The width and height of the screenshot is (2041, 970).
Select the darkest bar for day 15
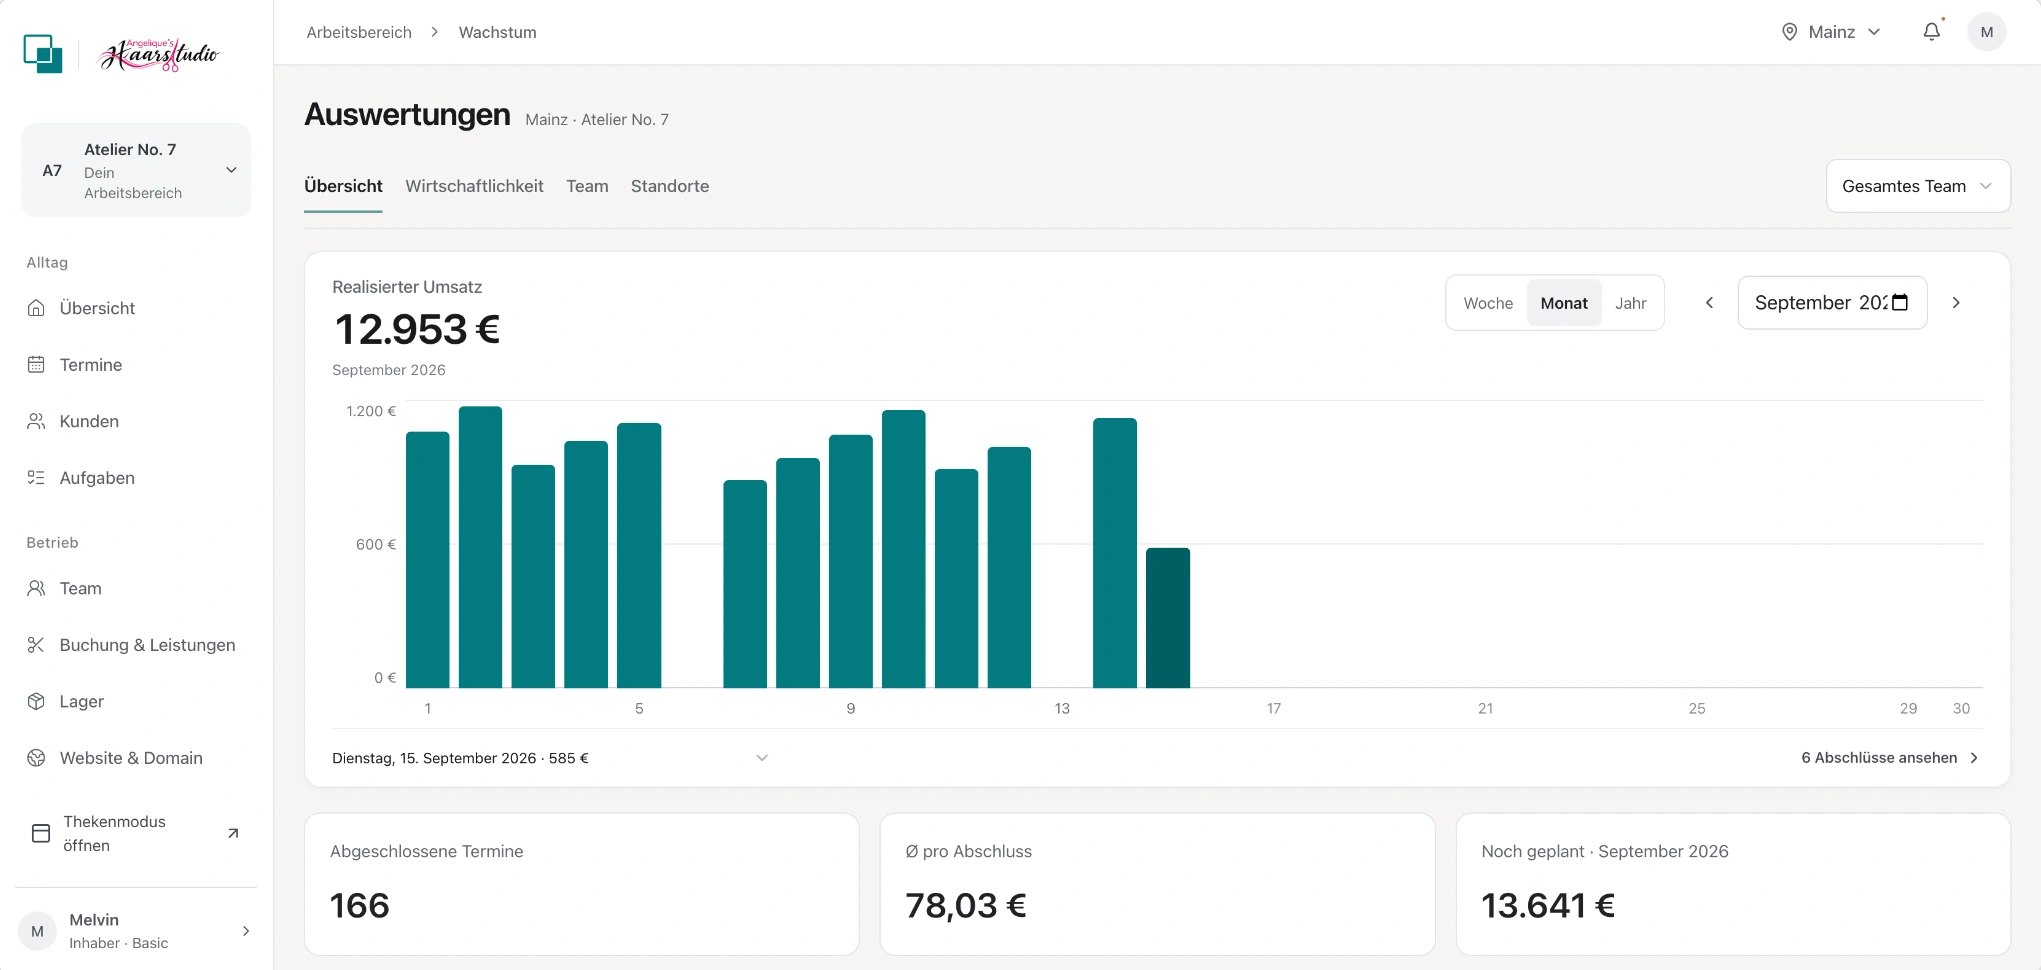pyautogui.click(x=1167, y=618)
